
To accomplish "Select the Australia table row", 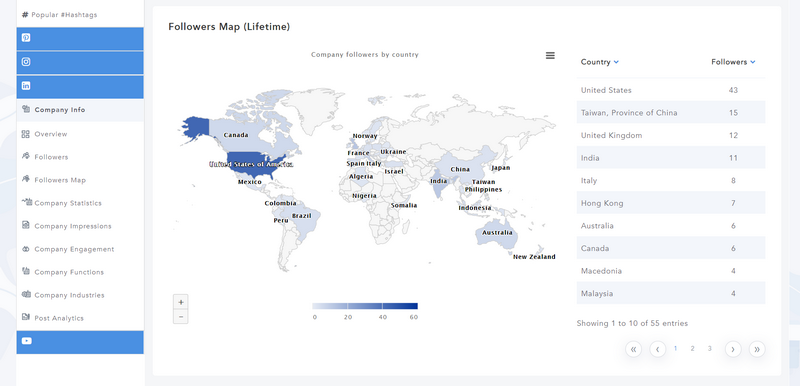I will tap(671, 225).
